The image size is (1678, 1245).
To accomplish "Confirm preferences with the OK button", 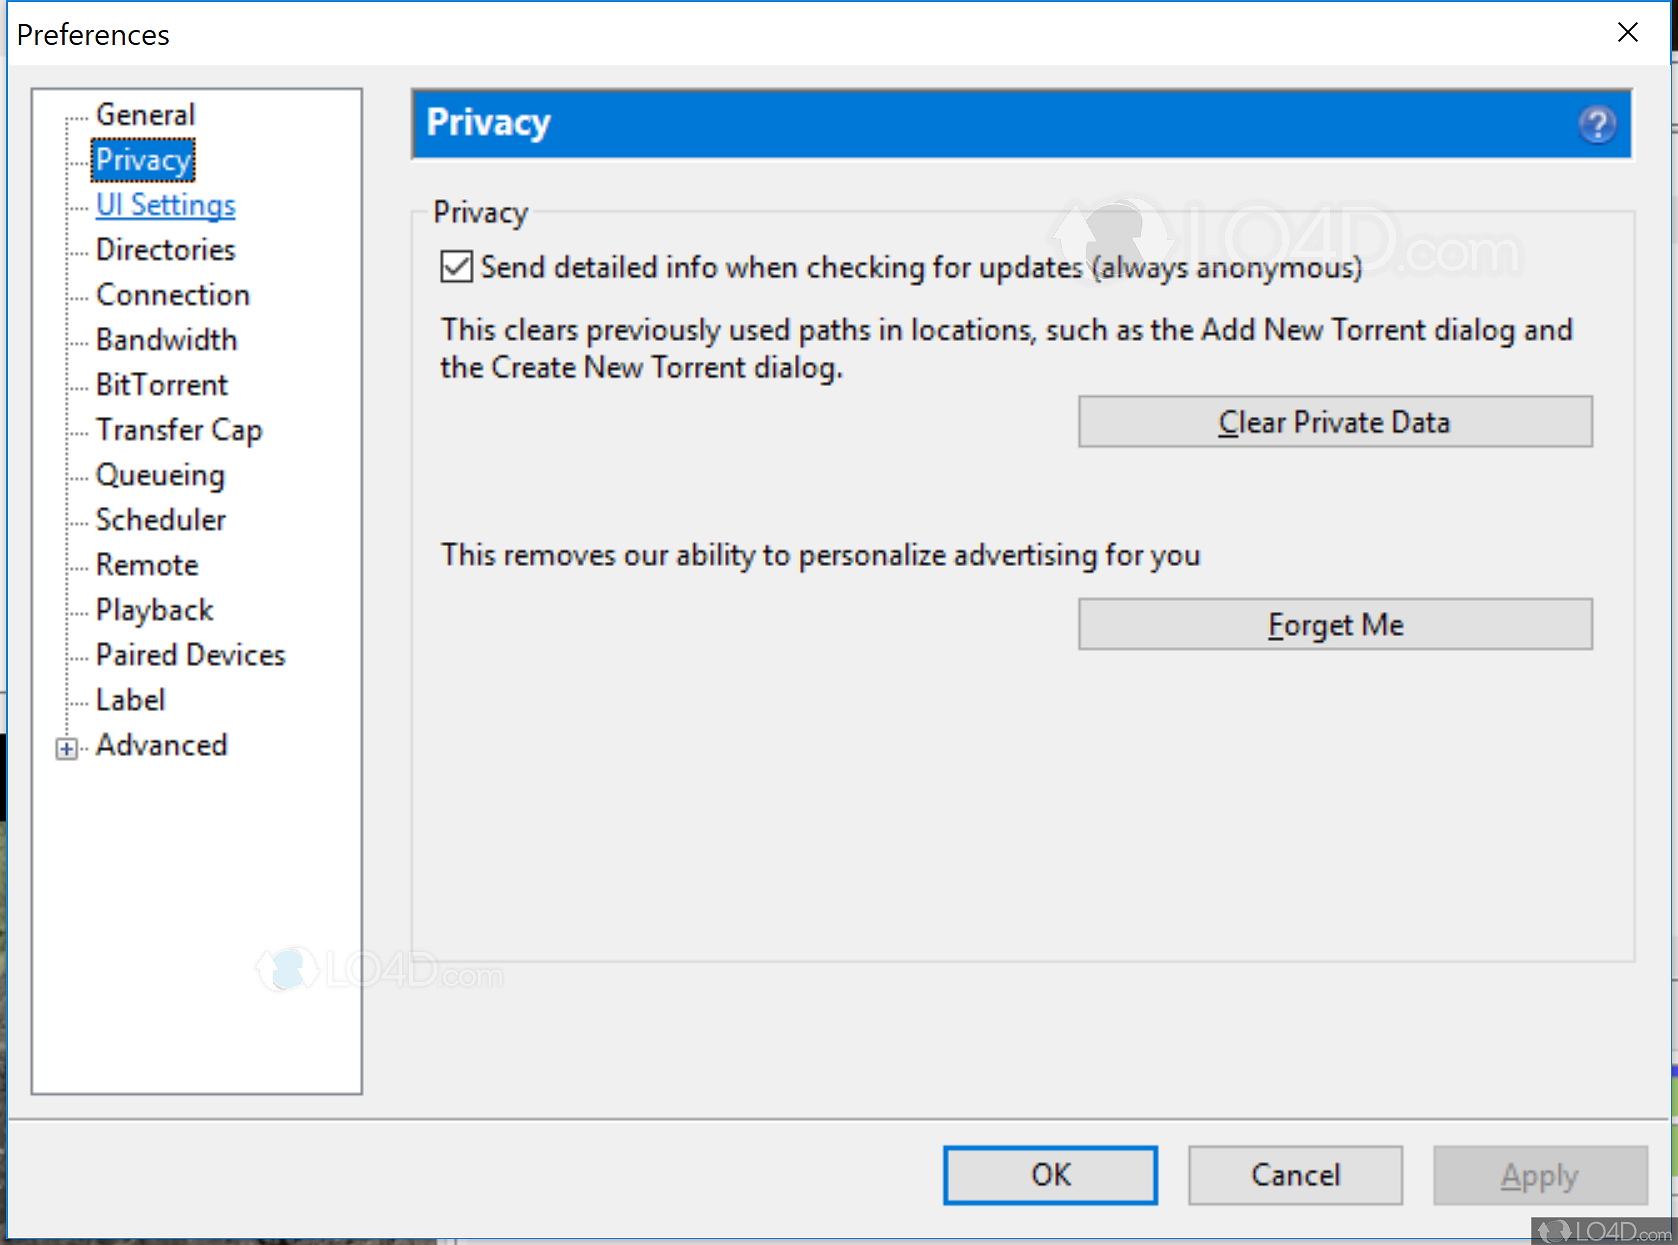I will (1050, 1175).
